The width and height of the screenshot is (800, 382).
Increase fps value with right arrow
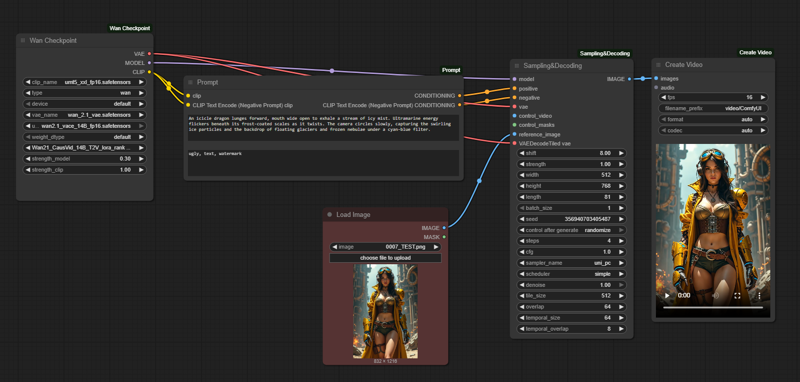pyautogui.click(x=763, y=97)
